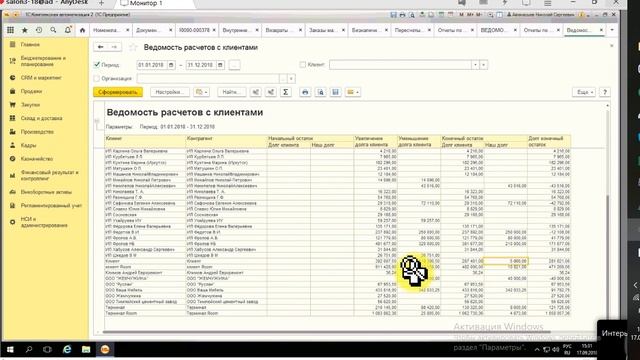This screenshot has height=360, width=640.
Task: Click the start date field 01.01.2018
Action: 152,65
